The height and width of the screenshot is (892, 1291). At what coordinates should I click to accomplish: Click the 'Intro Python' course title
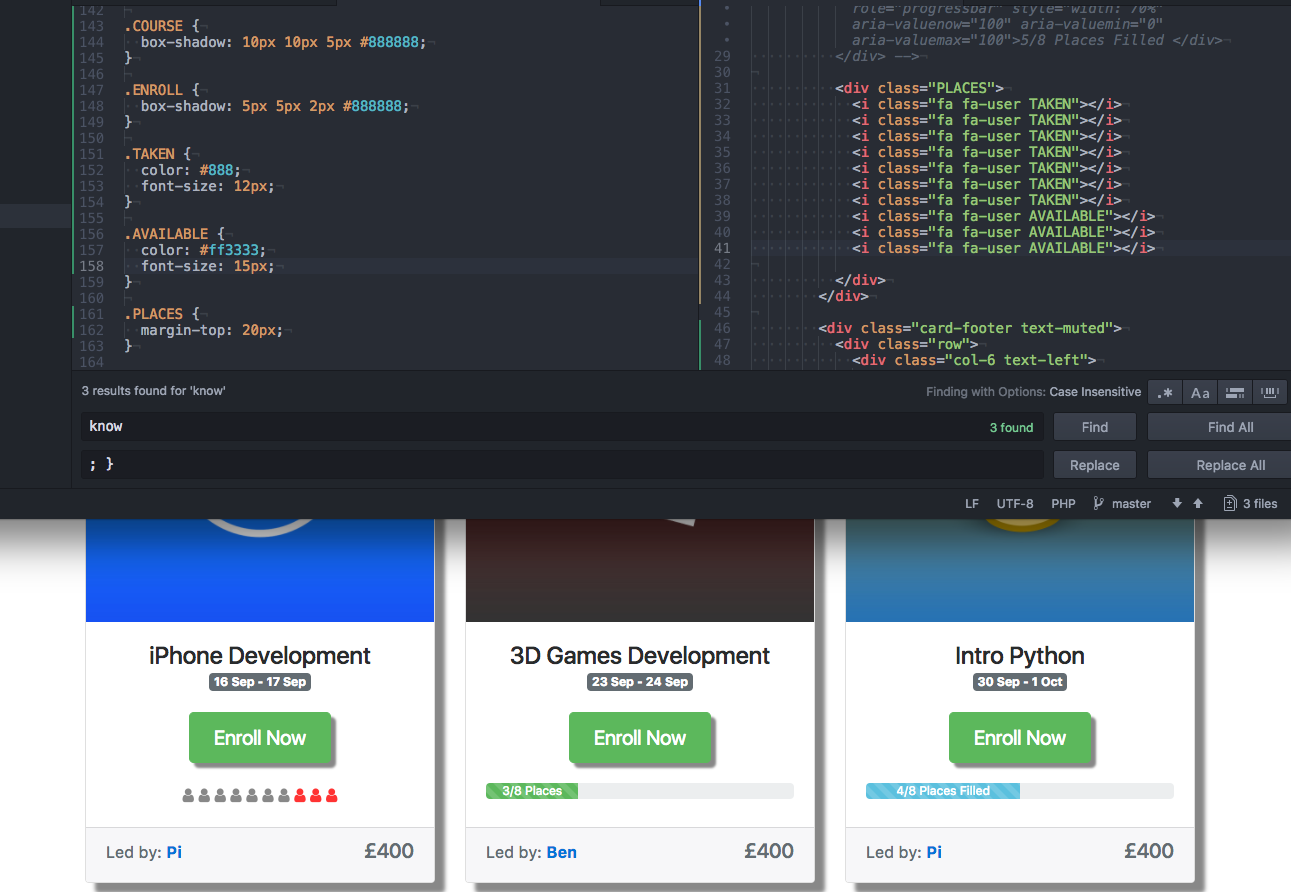pyautogui.click(x=1020, y=656)
